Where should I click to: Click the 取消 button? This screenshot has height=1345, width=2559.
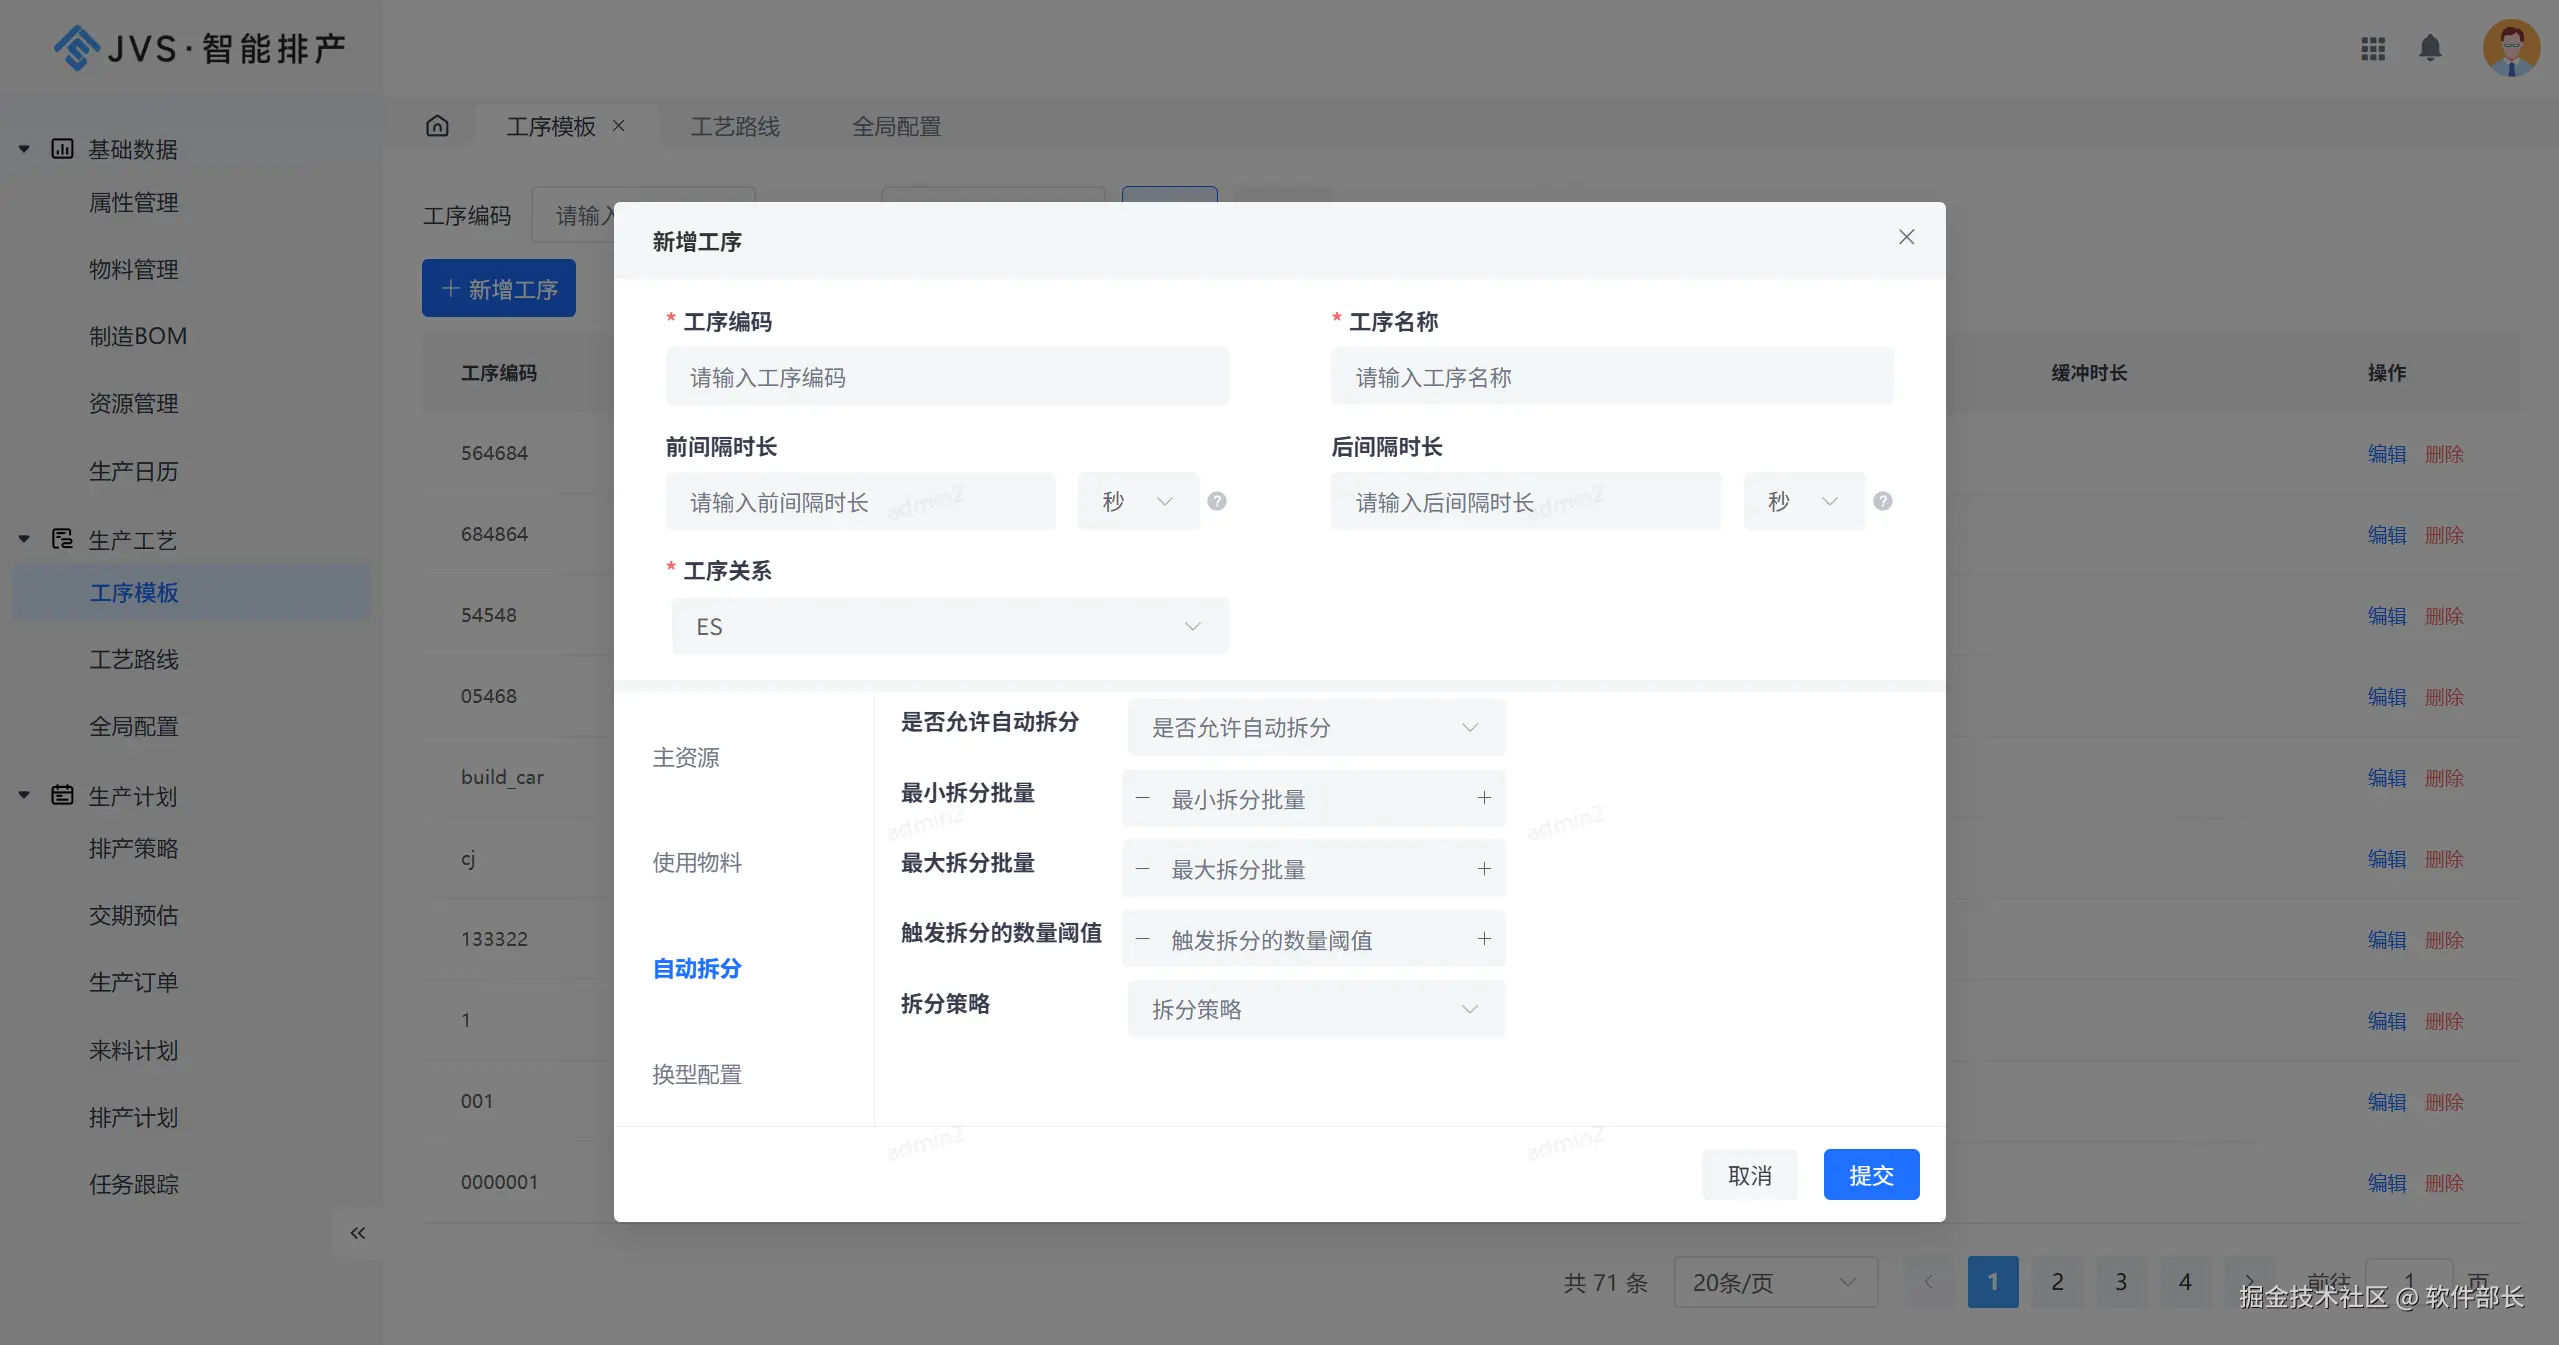[x=1749, y=1175]
